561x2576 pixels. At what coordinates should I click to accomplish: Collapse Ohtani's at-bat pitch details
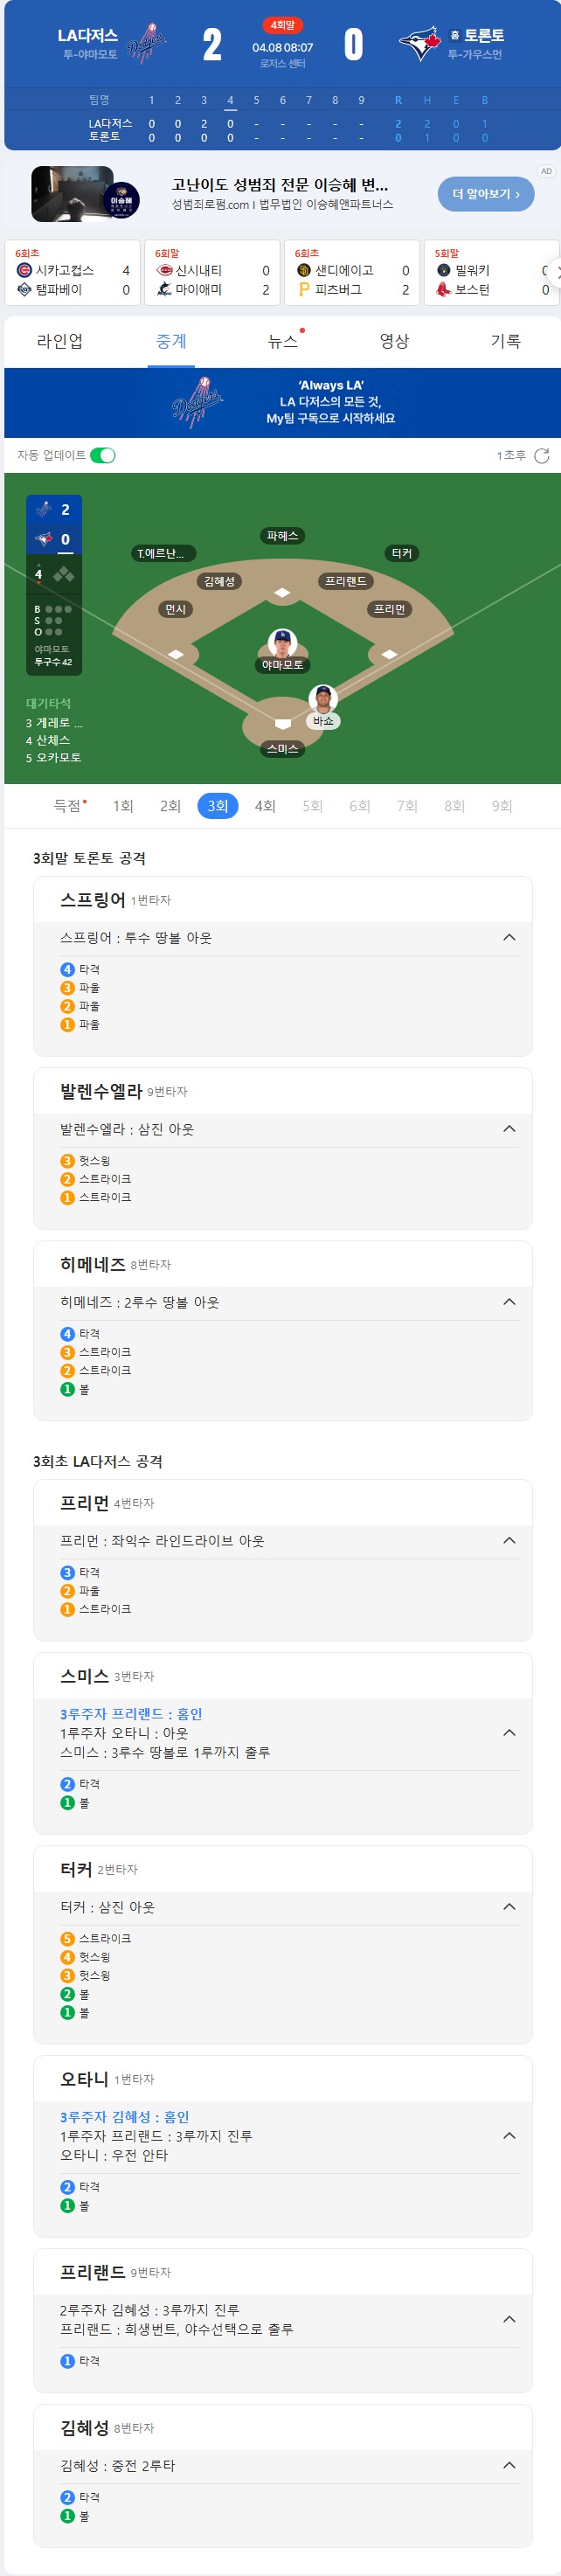coord(509,2136)
